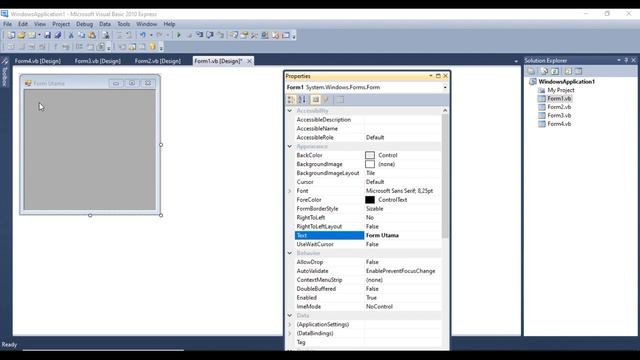Select the Cursor property row
This screenshot has width=640, height=360.
(368, 182)
